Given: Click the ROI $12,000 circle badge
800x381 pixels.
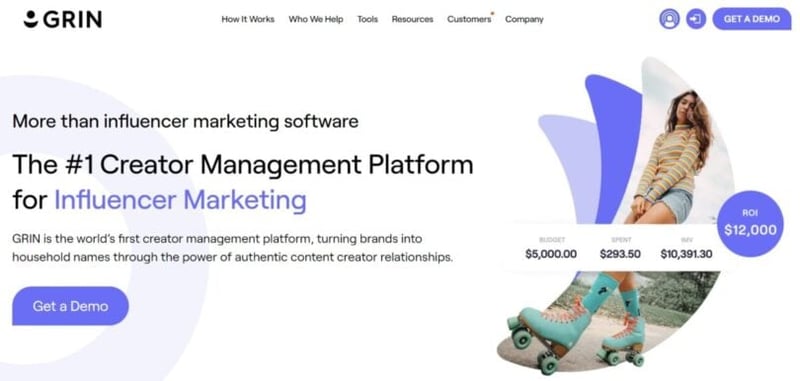Looking at the screenshot, I should 750,223.
